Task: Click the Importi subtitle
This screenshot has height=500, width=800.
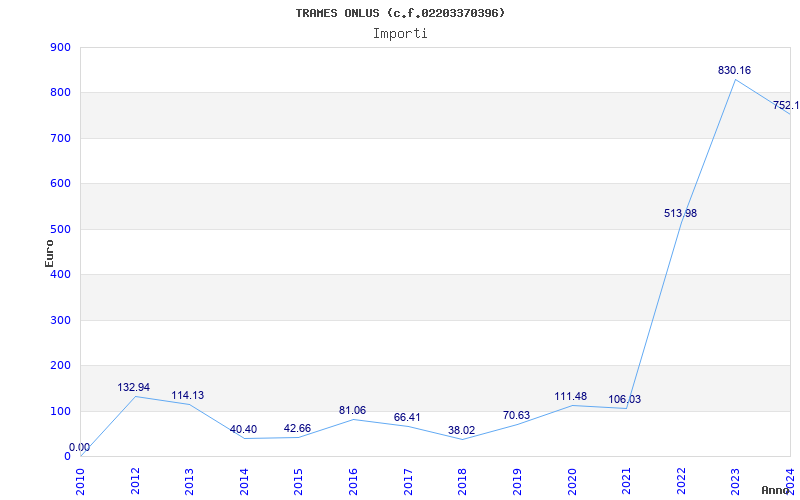Action: 400,34
